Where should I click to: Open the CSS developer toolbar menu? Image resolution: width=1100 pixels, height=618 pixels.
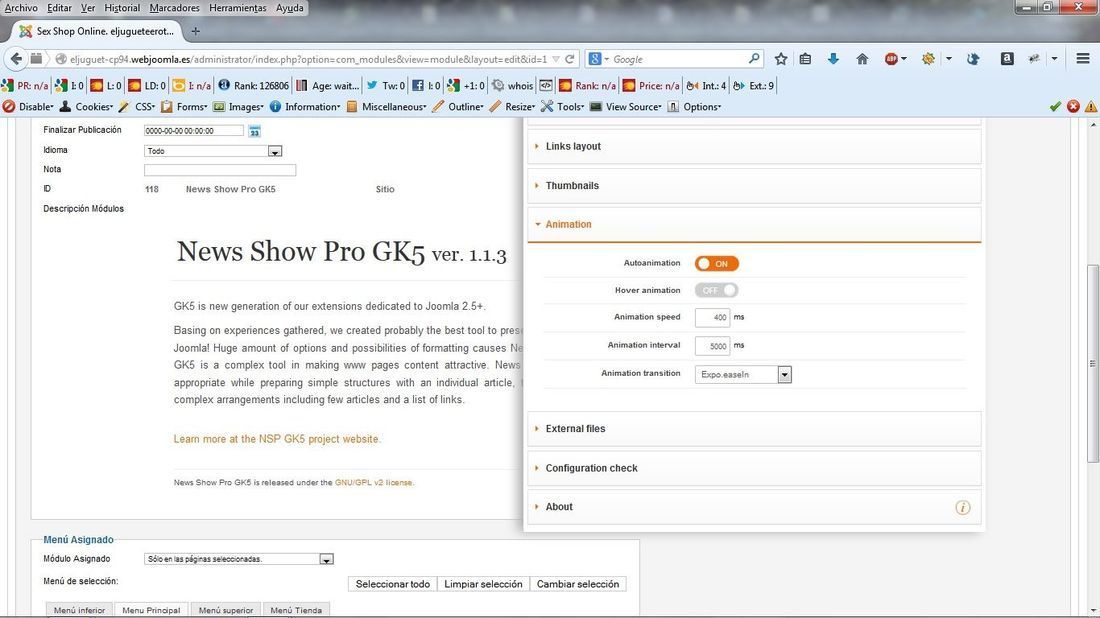point(138,107)
